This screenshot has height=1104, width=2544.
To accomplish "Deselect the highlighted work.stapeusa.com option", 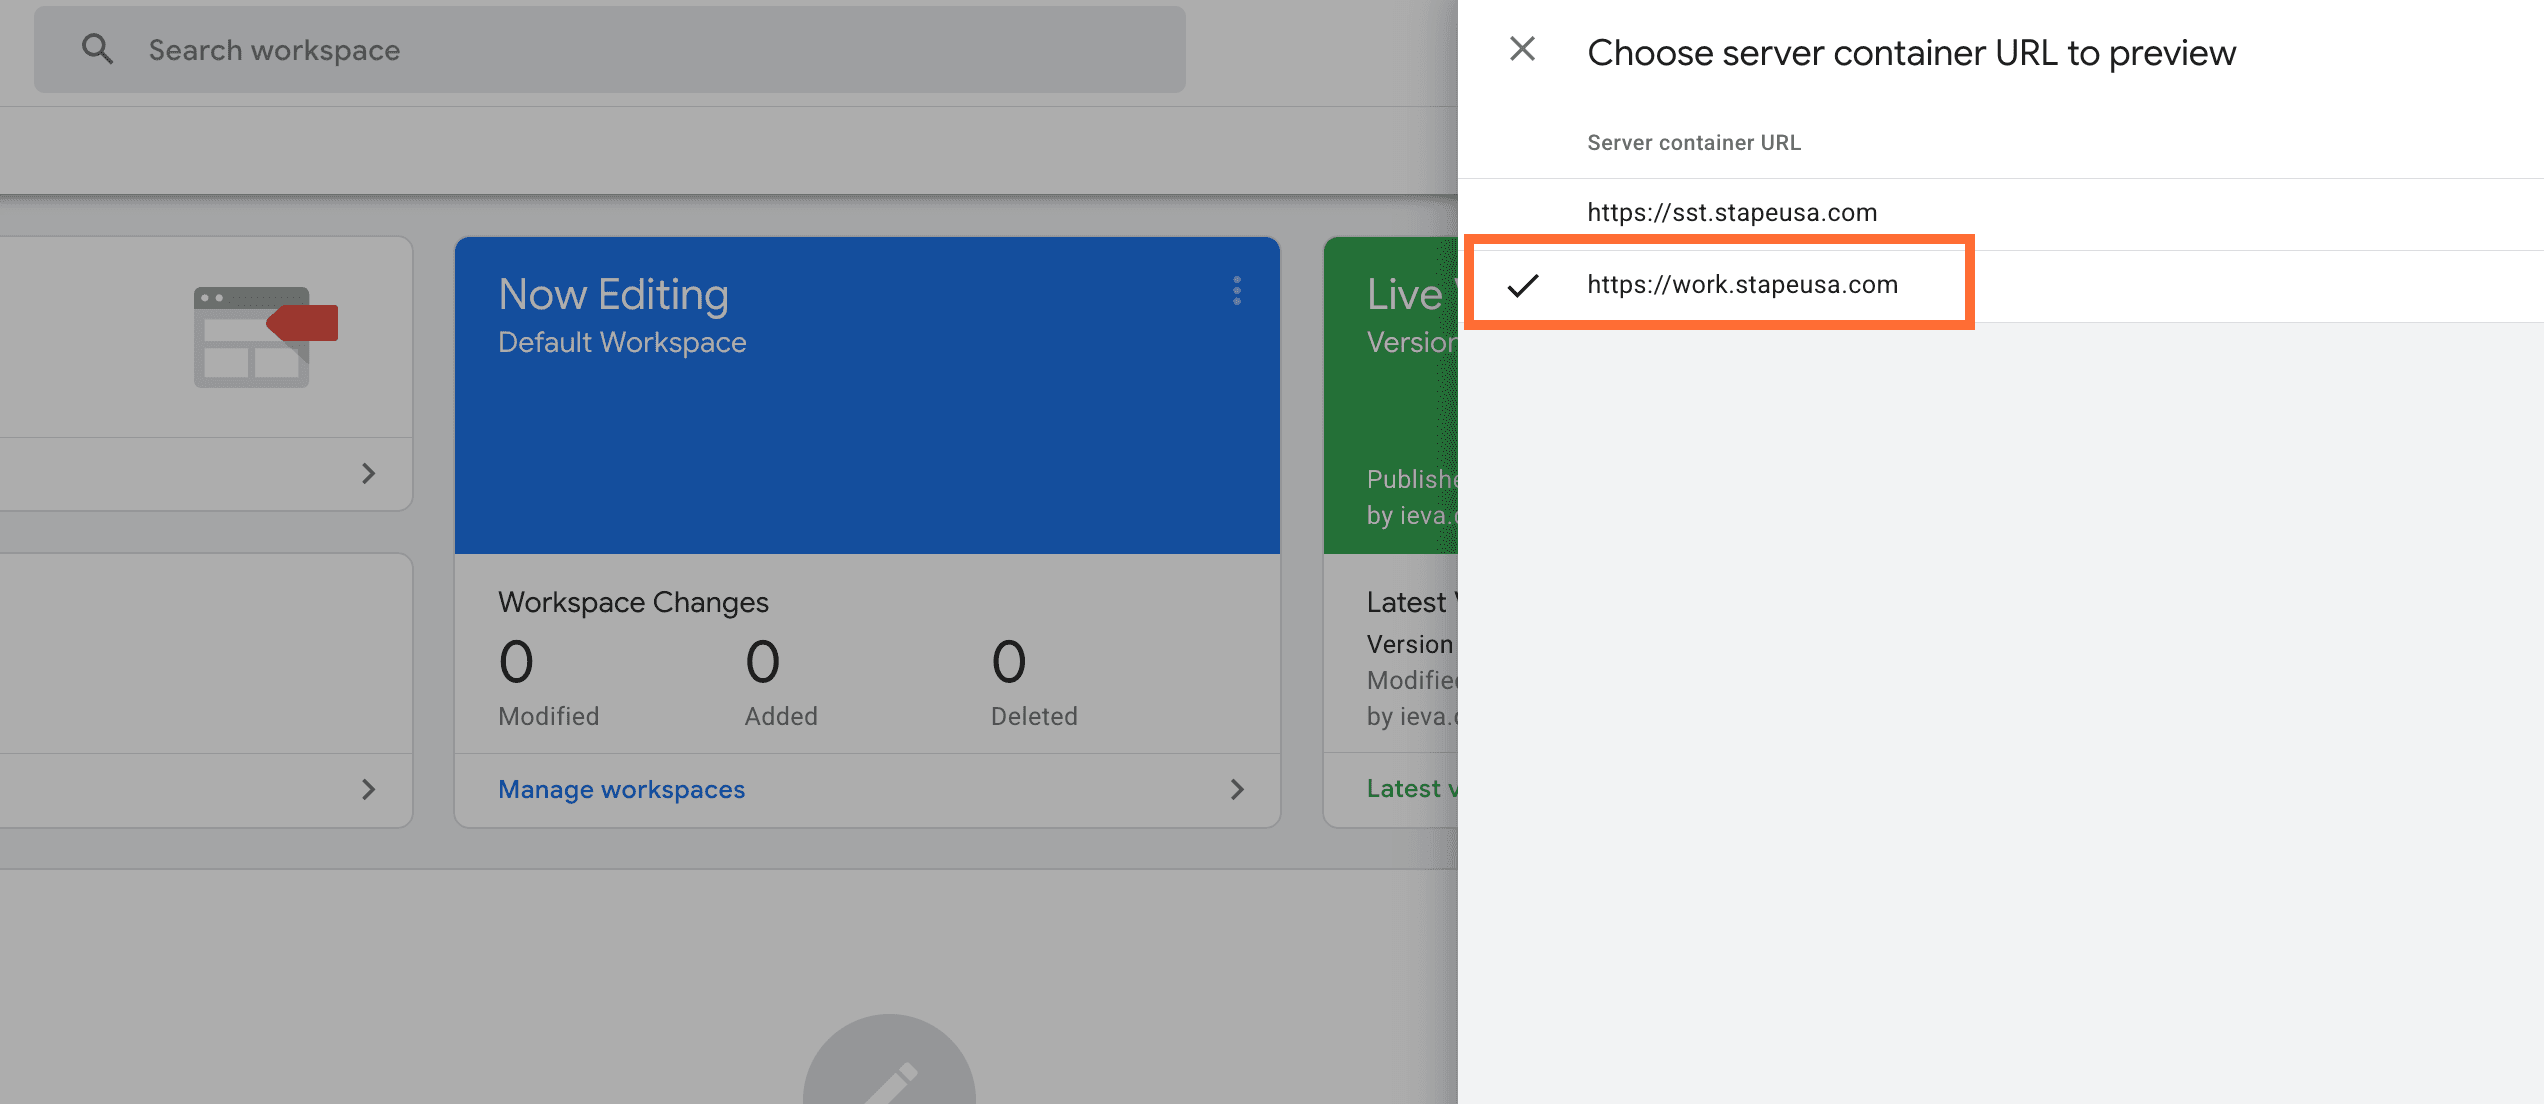I will [1743, 284].
